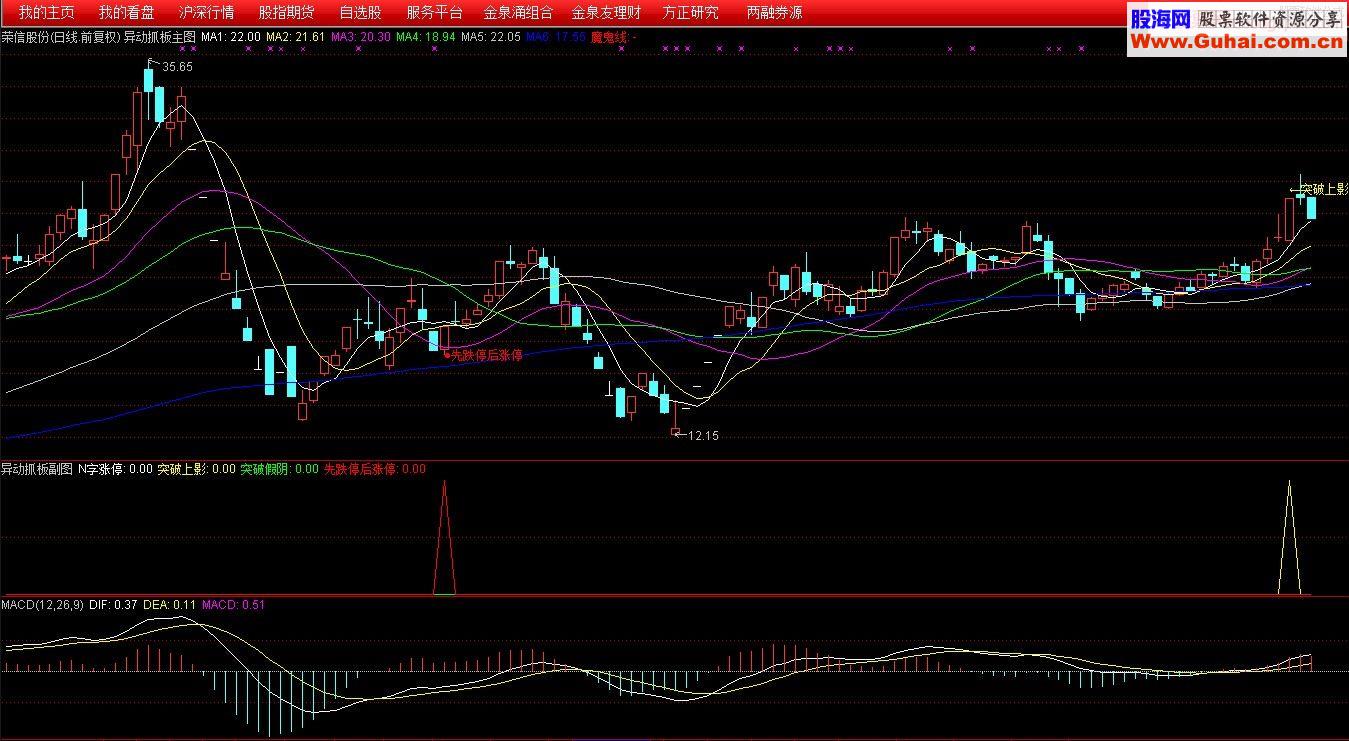The width and height of the screenshot is (1349, 741).
Task: Select 方正研究 menu item
Action: click(x=691, y=13)
